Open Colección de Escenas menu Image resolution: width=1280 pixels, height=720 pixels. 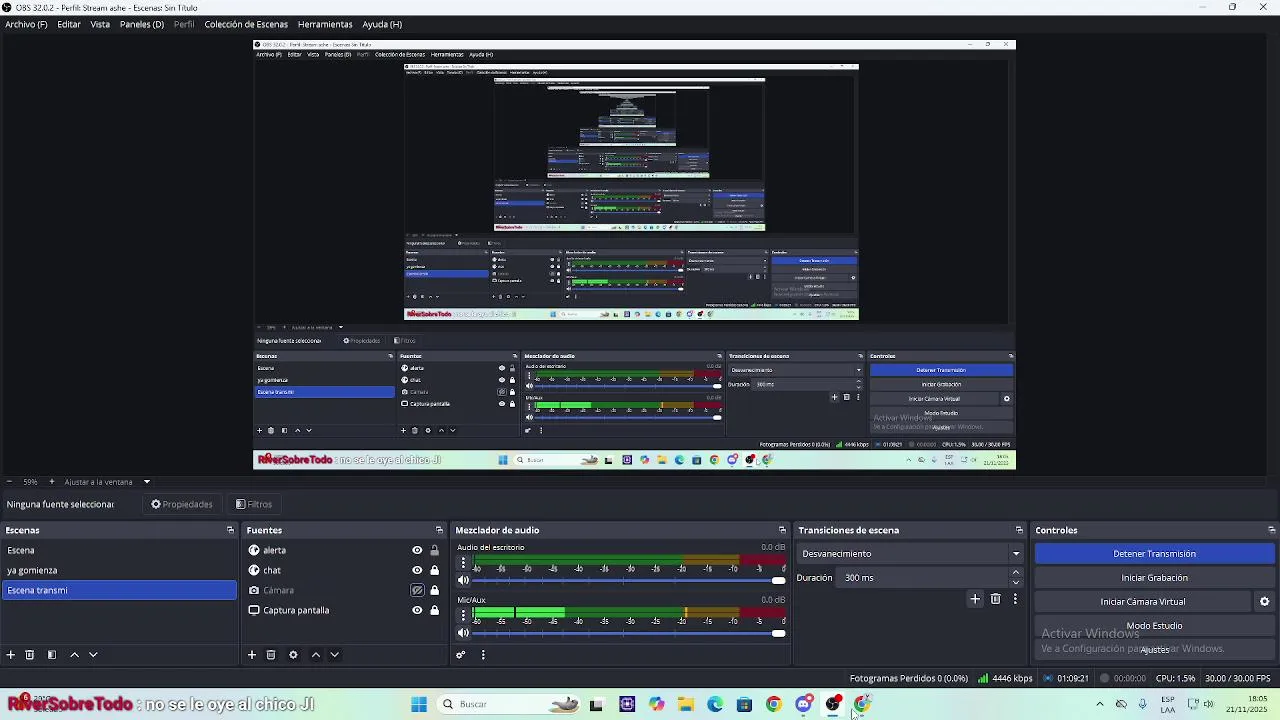pos(246,24)
